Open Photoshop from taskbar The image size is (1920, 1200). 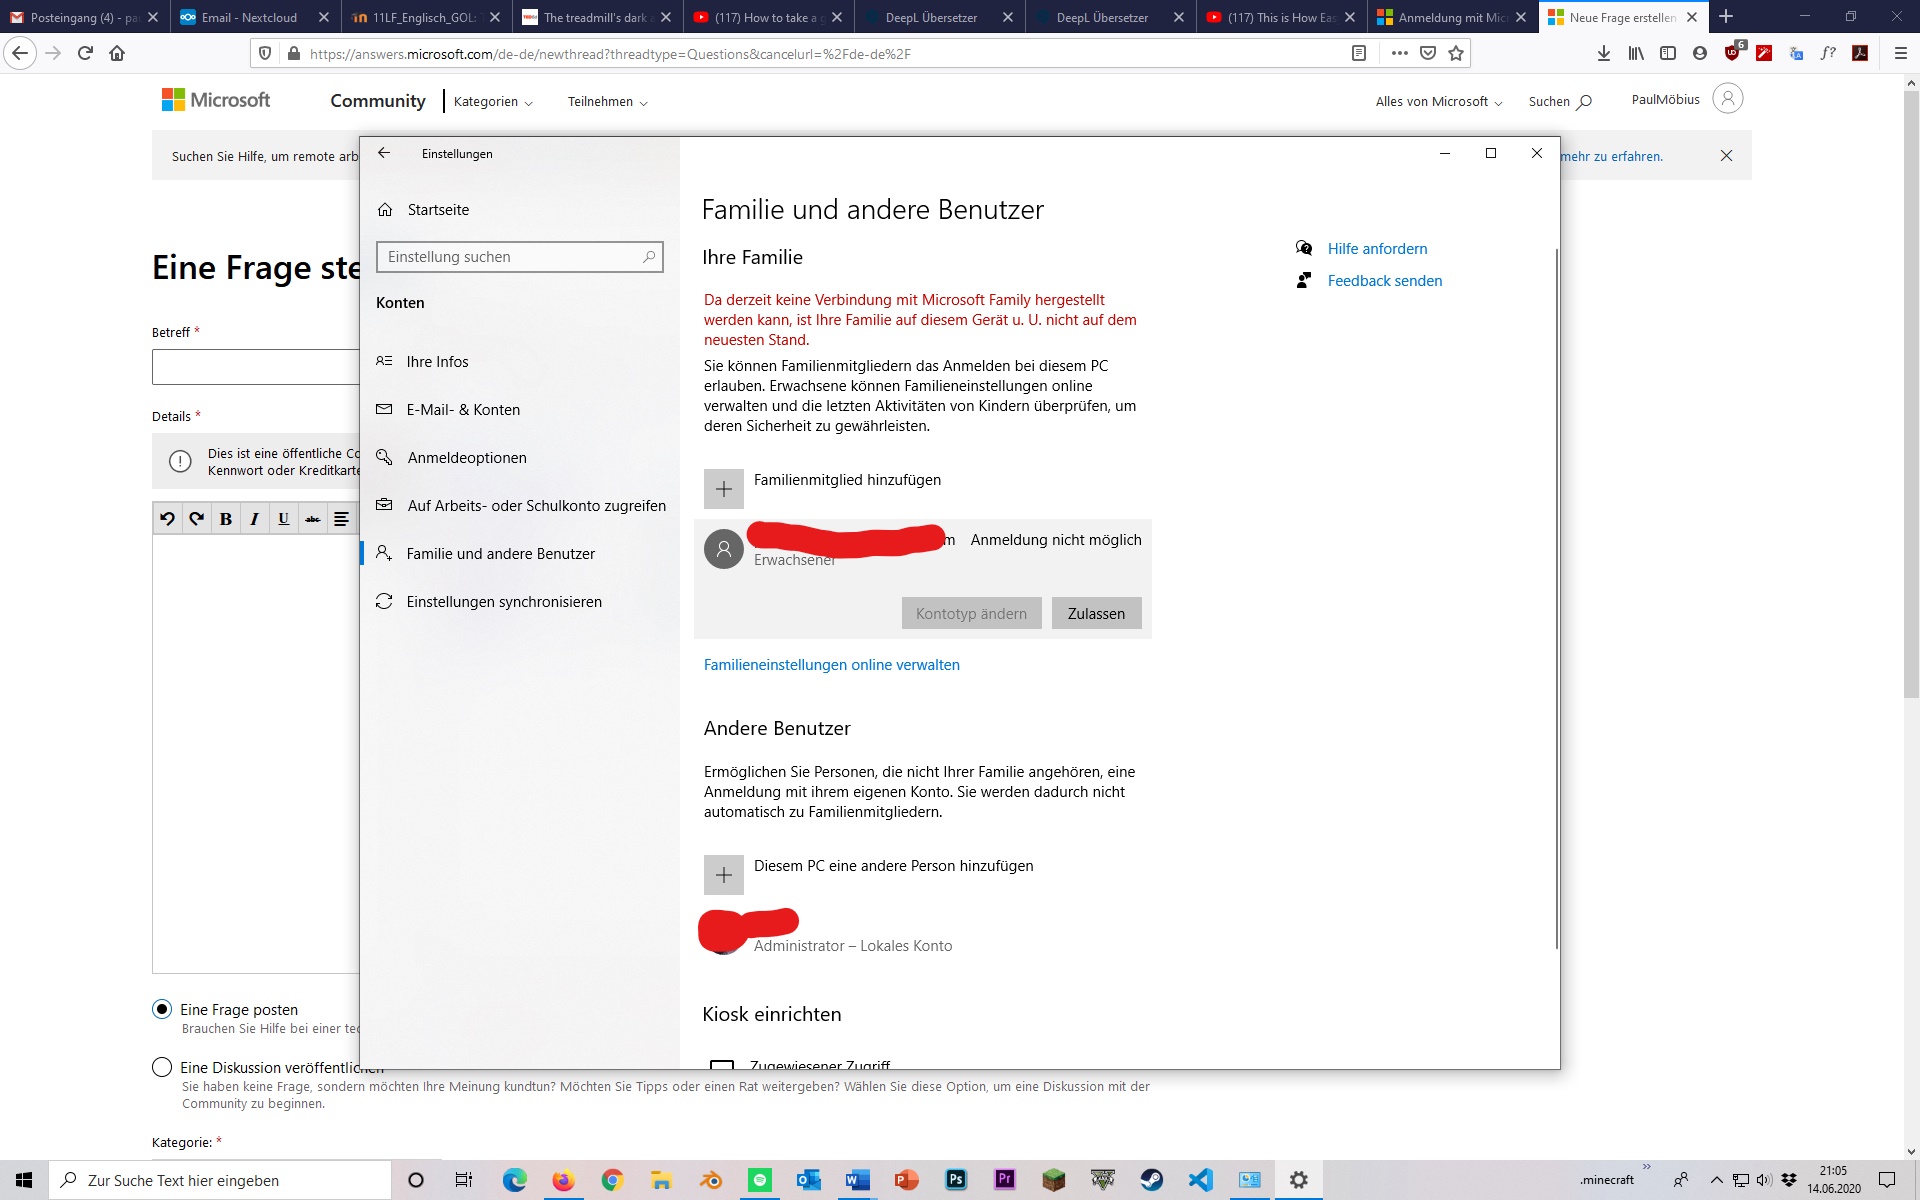[956, 1180]
